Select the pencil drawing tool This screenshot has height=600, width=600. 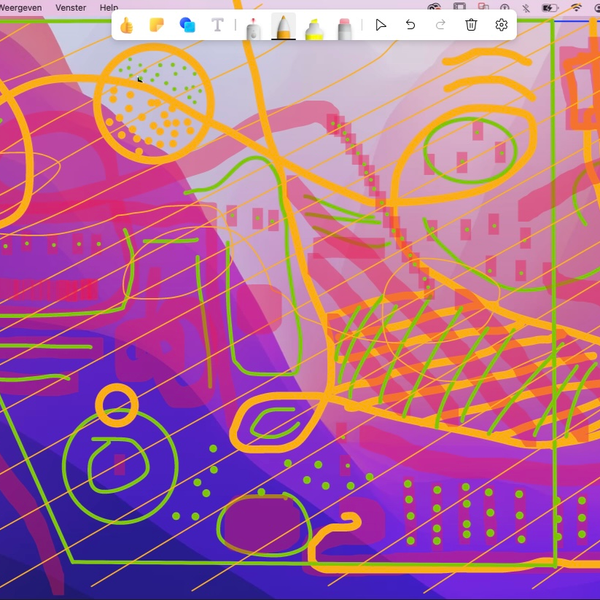click(x=283, y=27)
